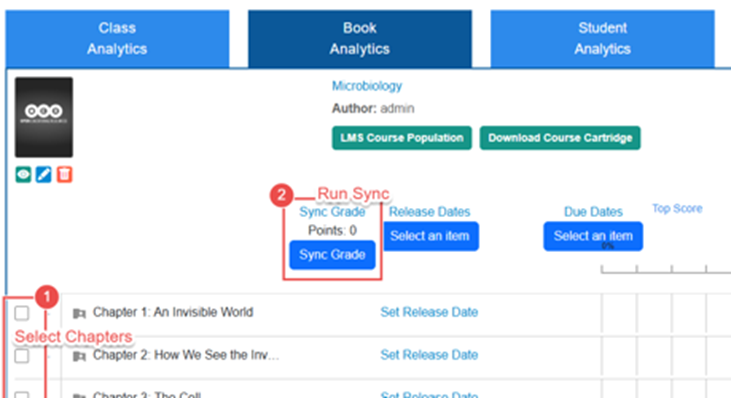Open Release Dates 'Select an item' dropdown
The width and height of the screenshot is (731, 398).
(430, 236)
